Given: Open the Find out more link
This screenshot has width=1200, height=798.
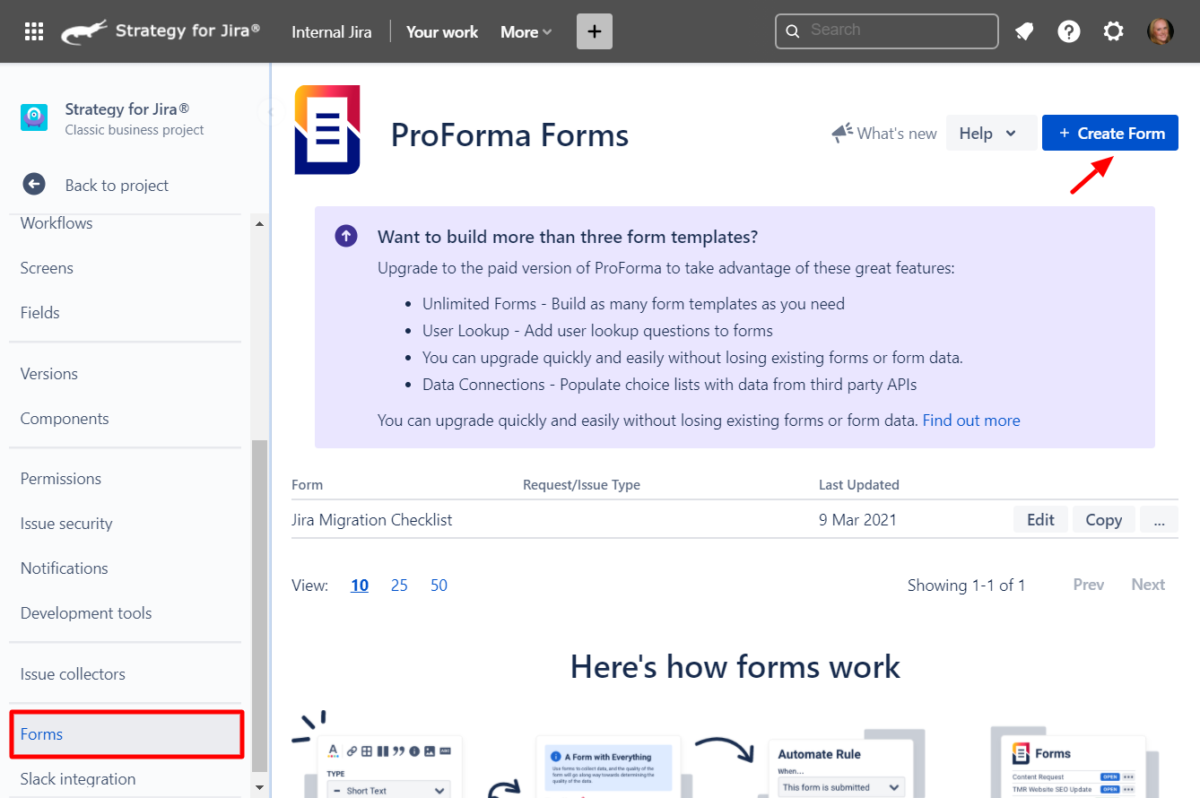Looking at the screenshot, I should [x=970, y=420].
